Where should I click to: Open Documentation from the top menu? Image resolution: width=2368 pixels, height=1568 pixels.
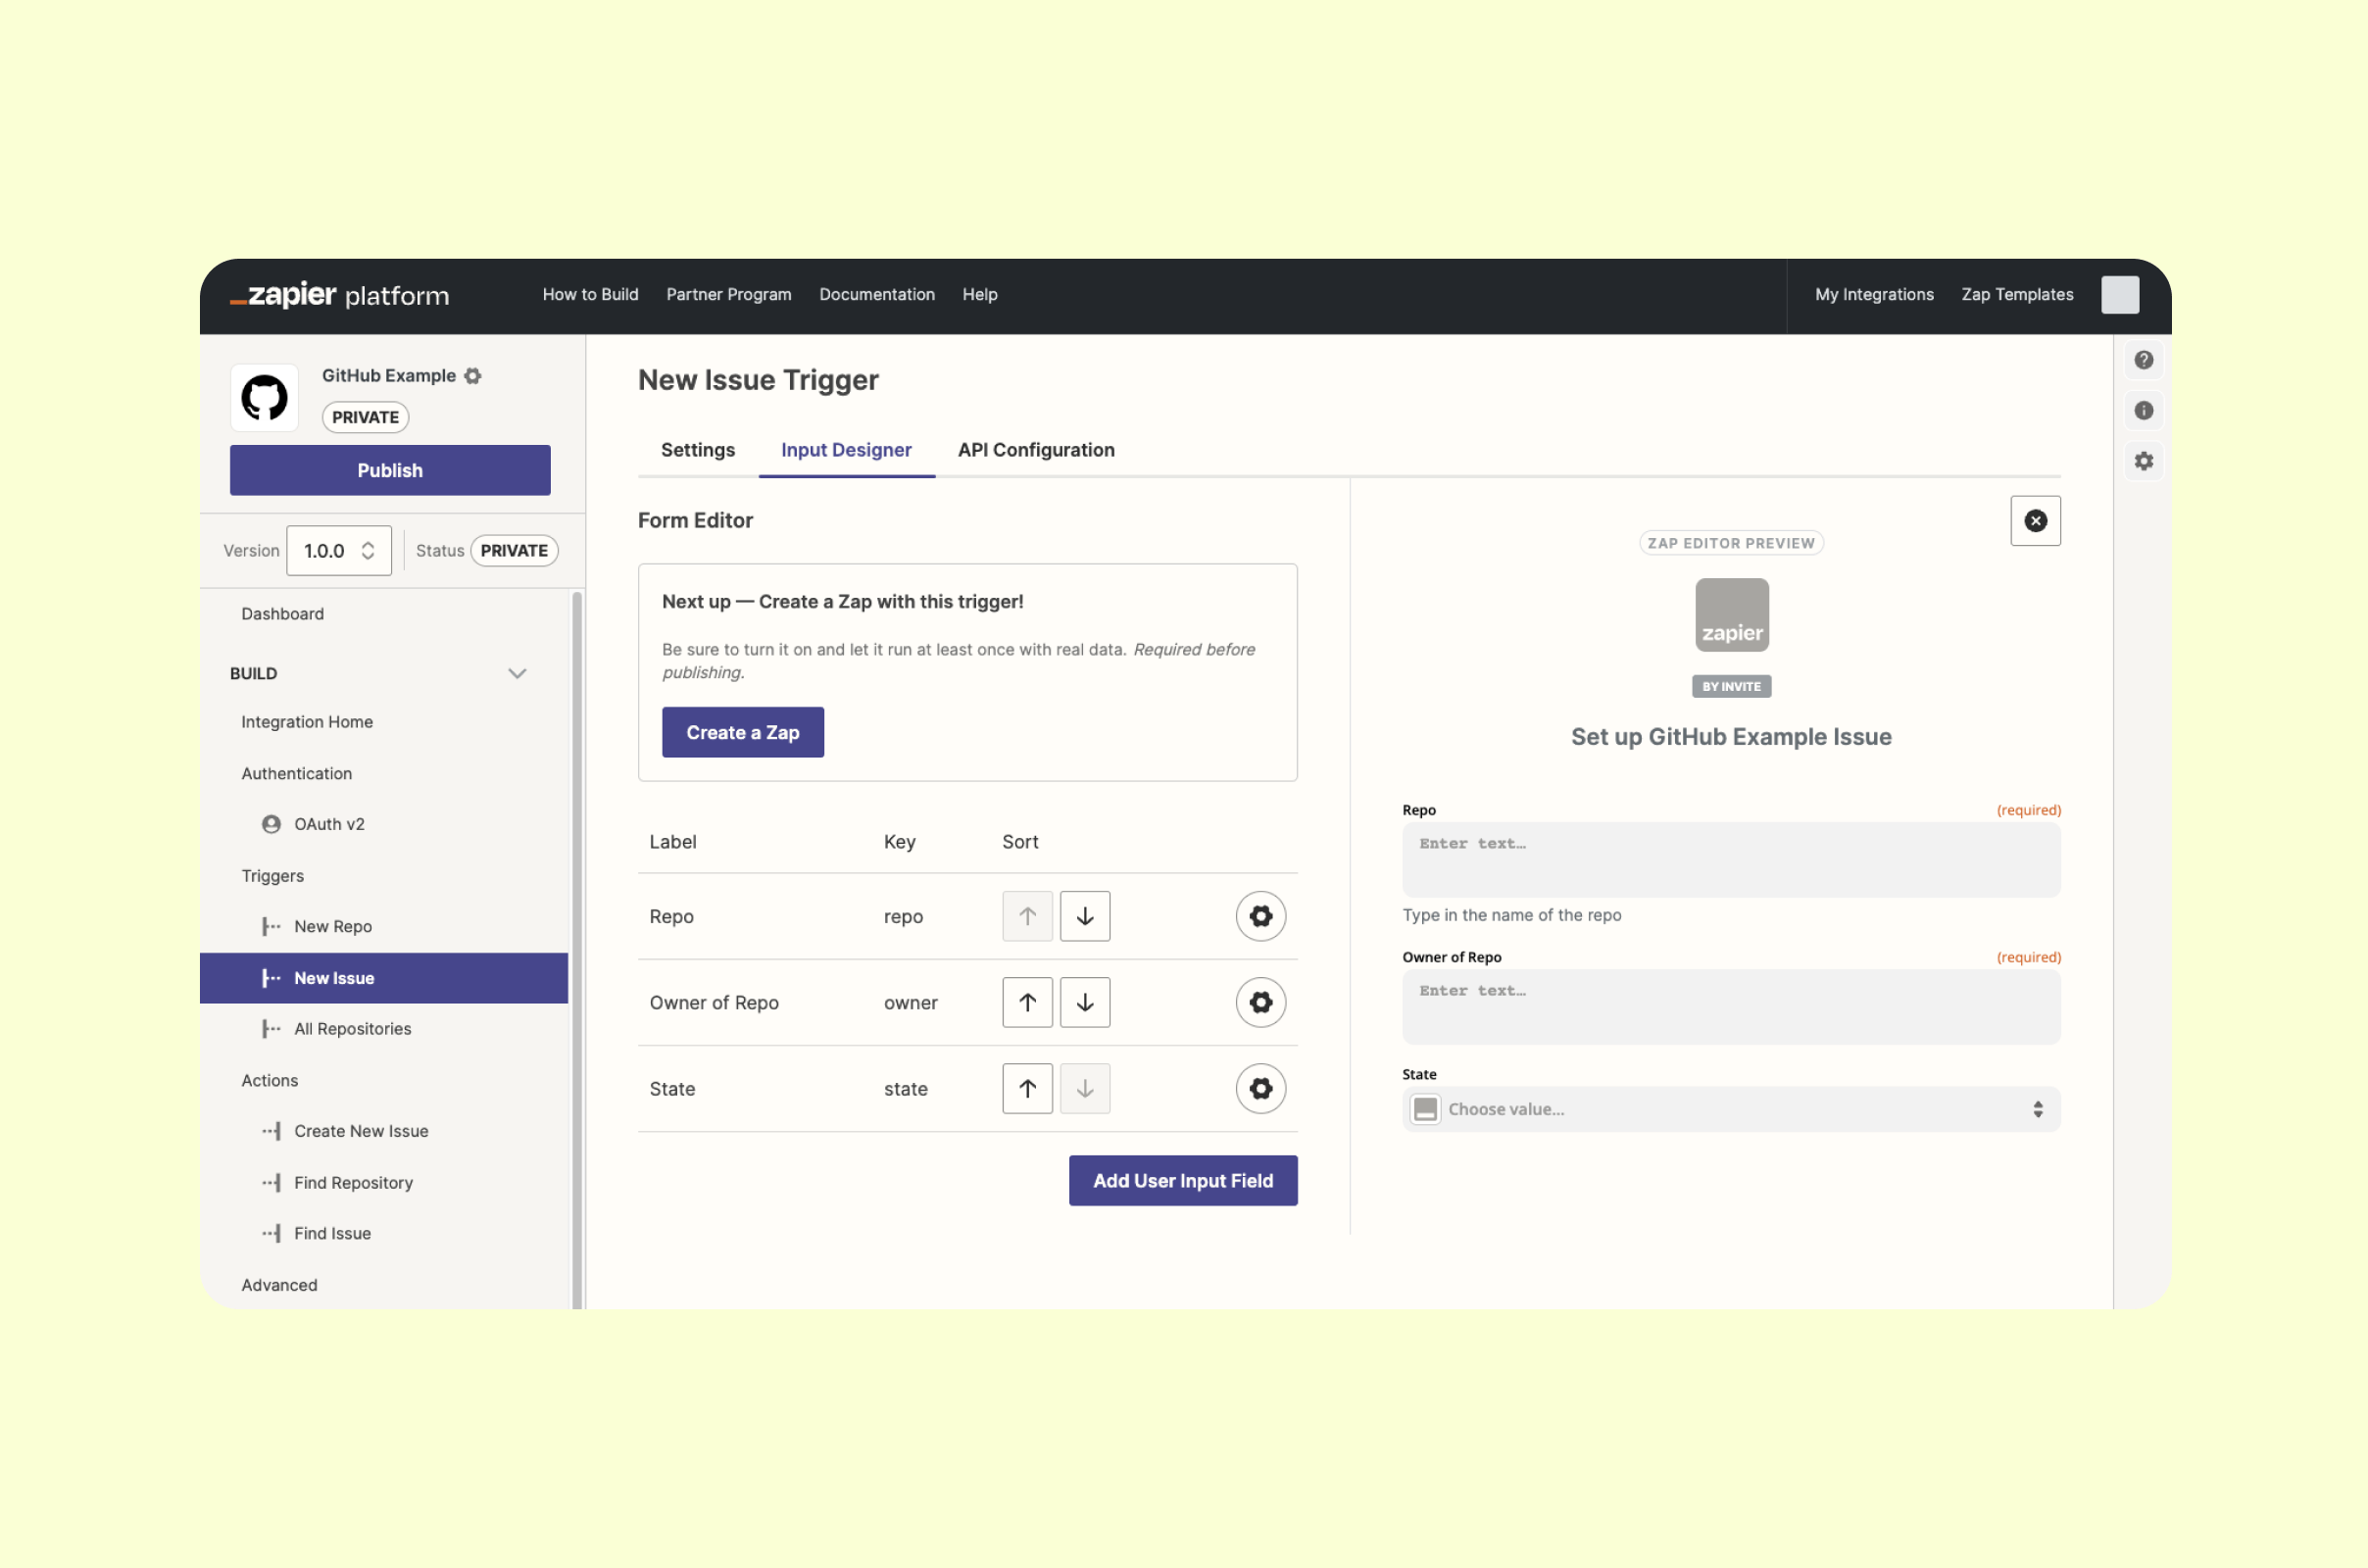pyautogui.click(x=876, y=294)
